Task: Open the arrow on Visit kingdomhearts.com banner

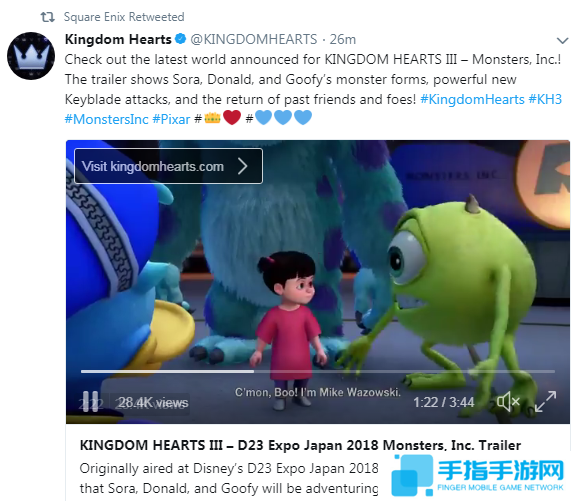Action: (243, 166)
